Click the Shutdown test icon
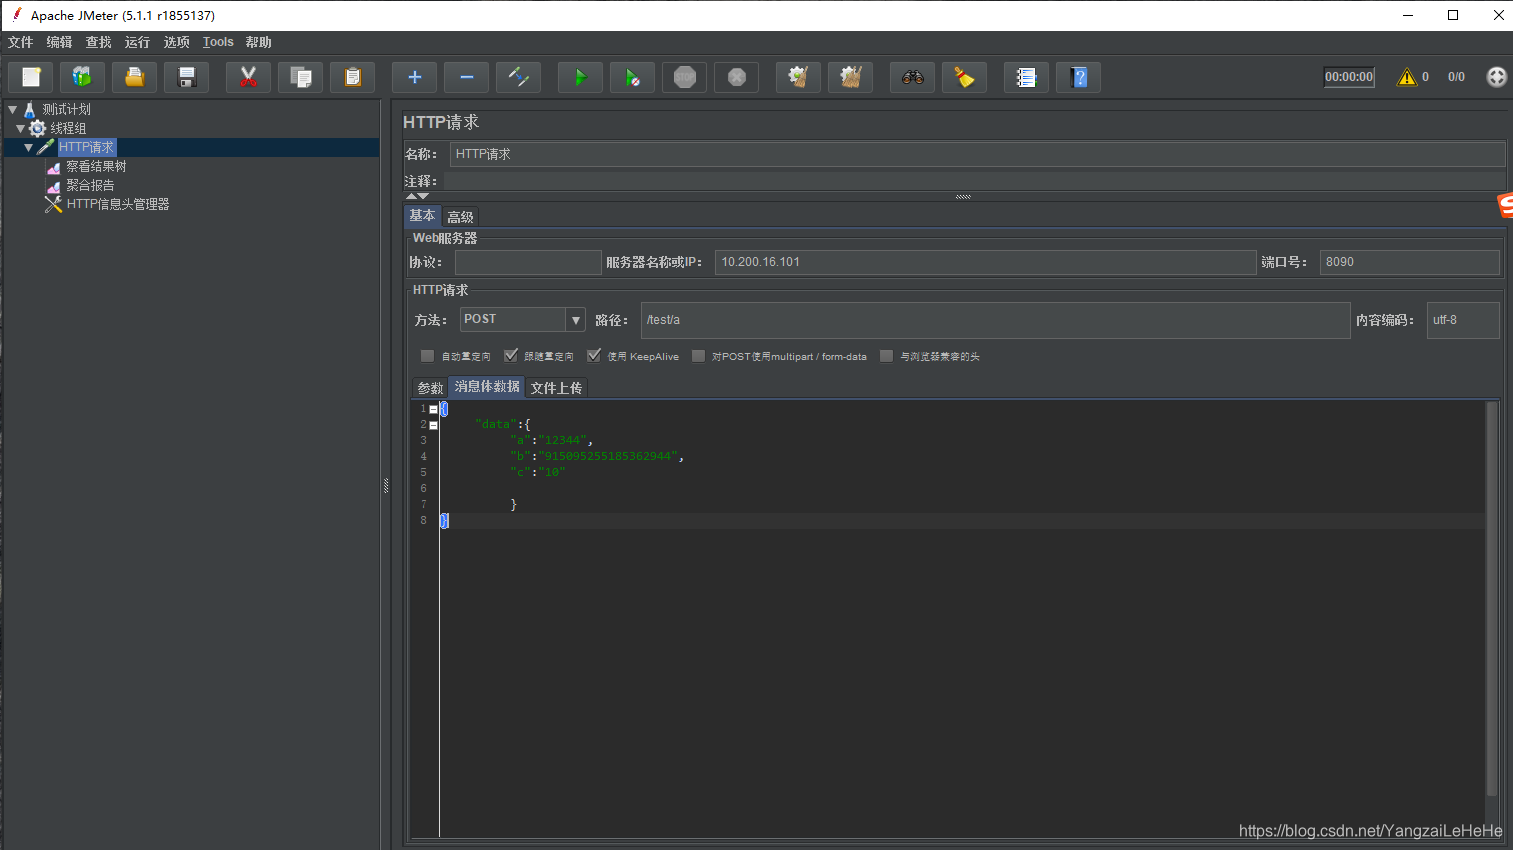 coord(736,77)
